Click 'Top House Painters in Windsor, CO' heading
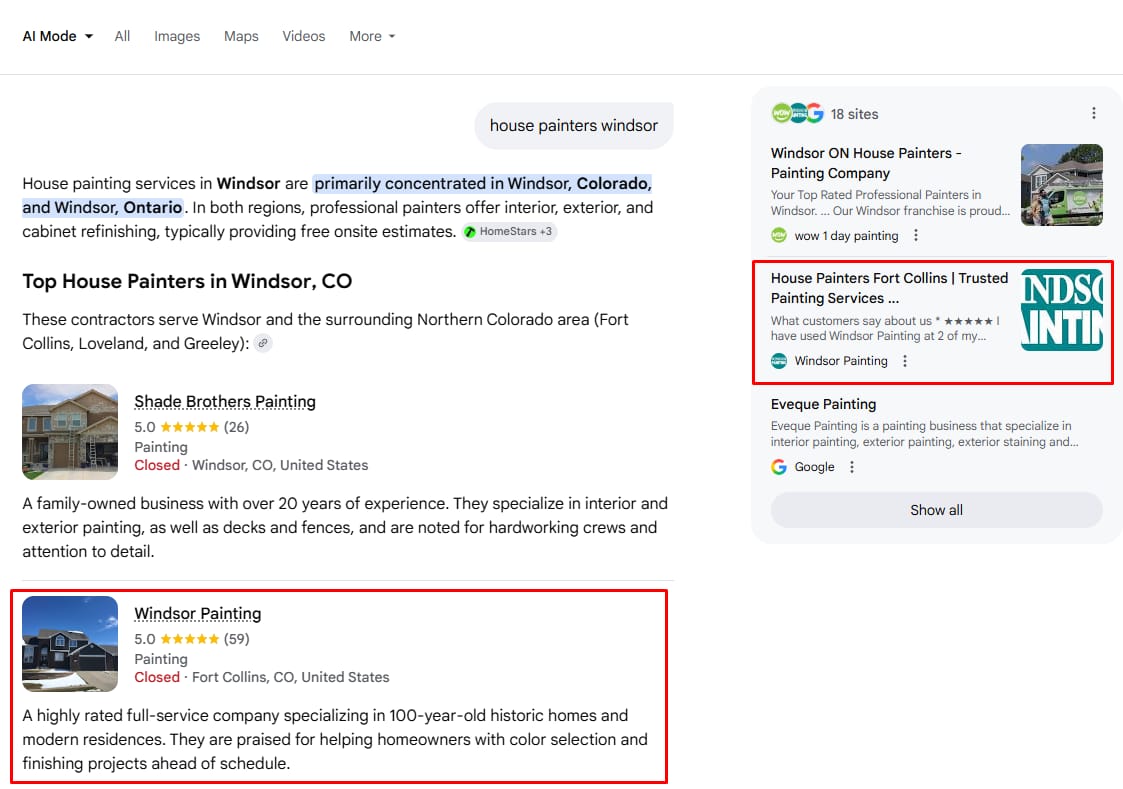The height and width of the screenshot is (789, 1123). (x=187, y=281)
